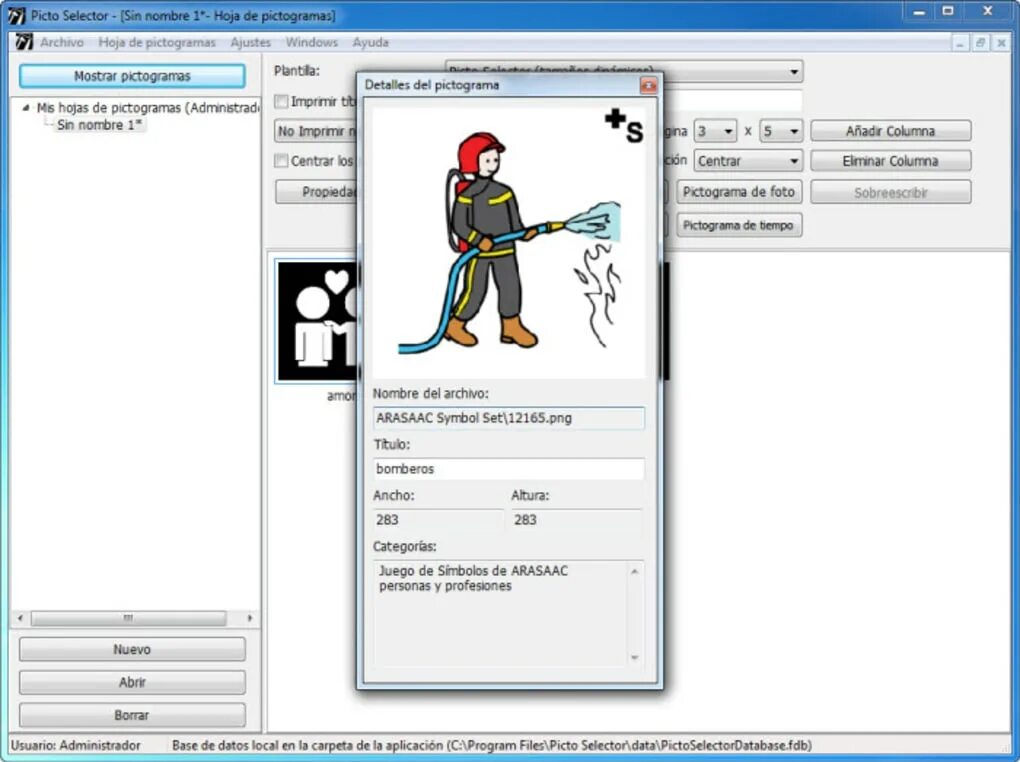This screenshot has width=1020, height=762.
Task: Click the Añadir Columna button
Action: coord(891,131)
